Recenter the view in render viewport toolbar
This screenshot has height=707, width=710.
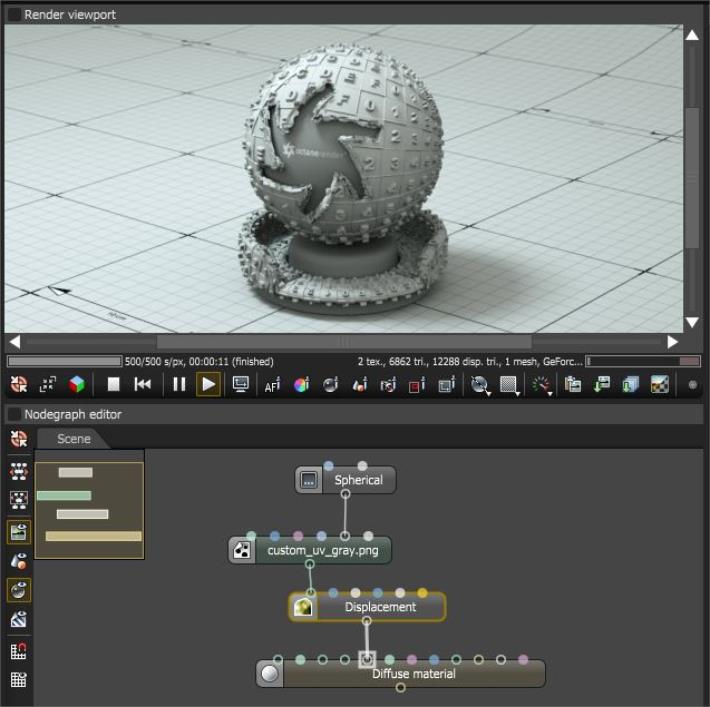pyautogui.click(x=19, y=385)
